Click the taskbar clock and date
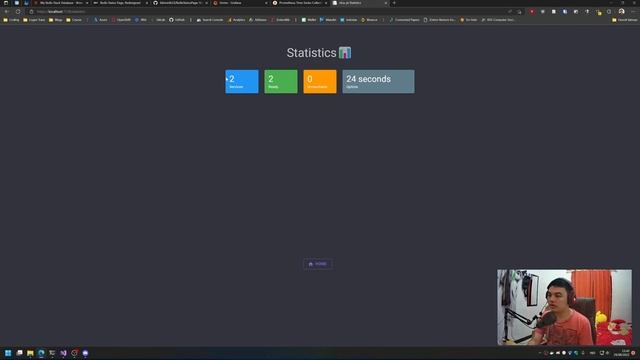 pos(622,353)
